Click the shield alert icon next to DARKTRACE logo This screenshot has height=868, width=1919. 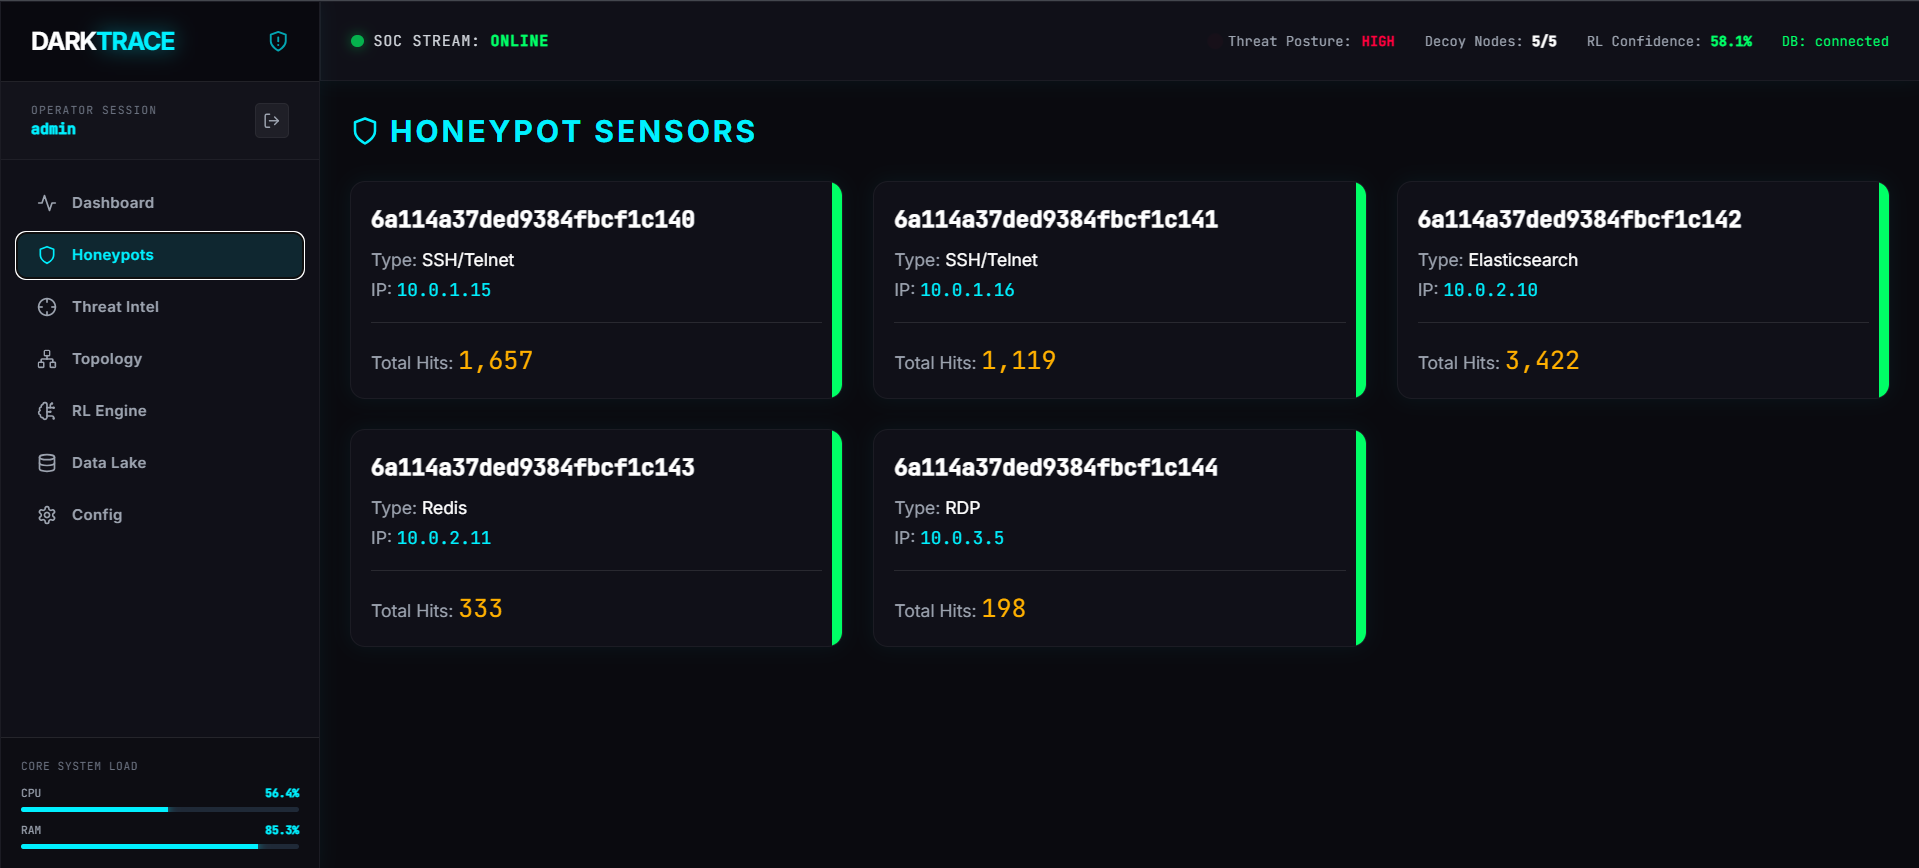[x=279, y=41]
